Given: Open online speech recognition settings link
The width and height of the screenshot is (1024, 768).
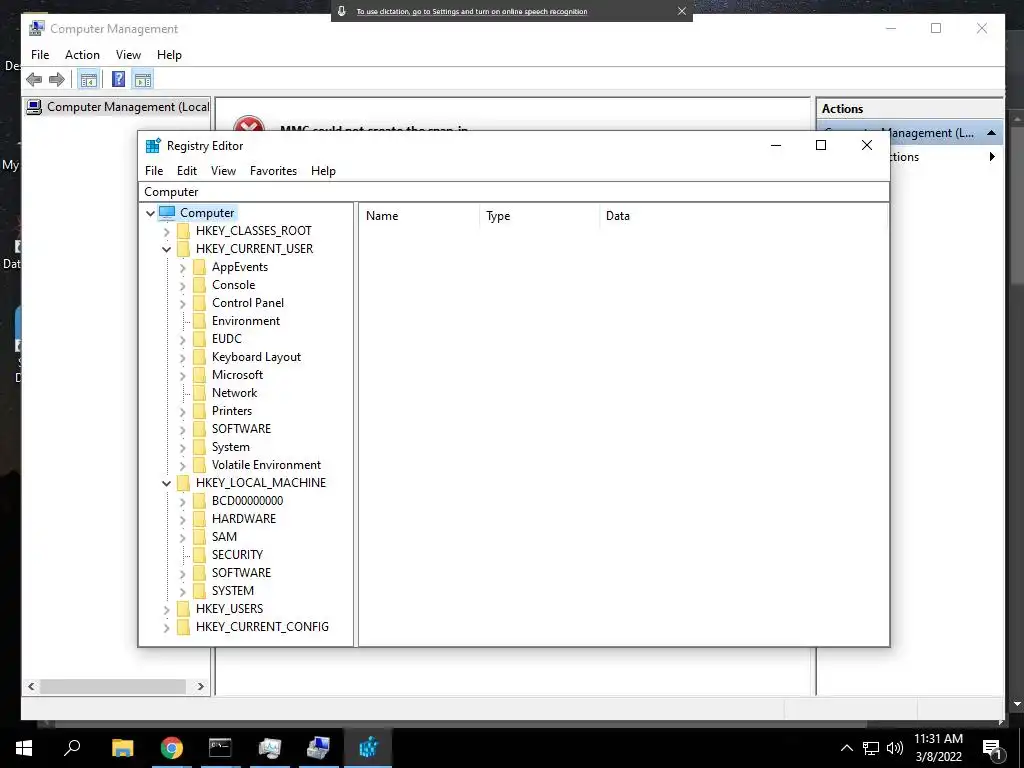Looking at the screenshot, I should coord(472,11).
